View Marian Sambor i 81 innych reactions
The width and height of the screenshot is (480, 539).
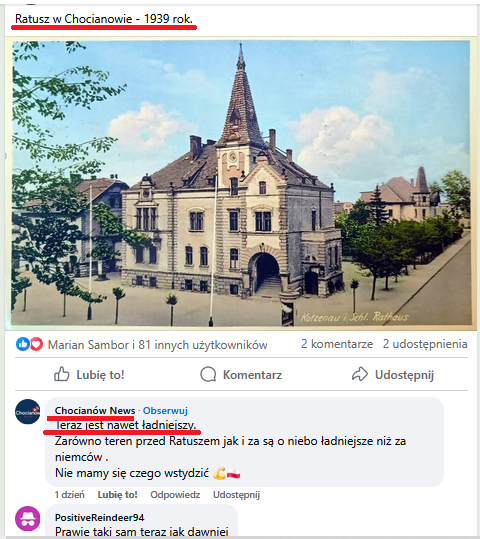[157, 344]
